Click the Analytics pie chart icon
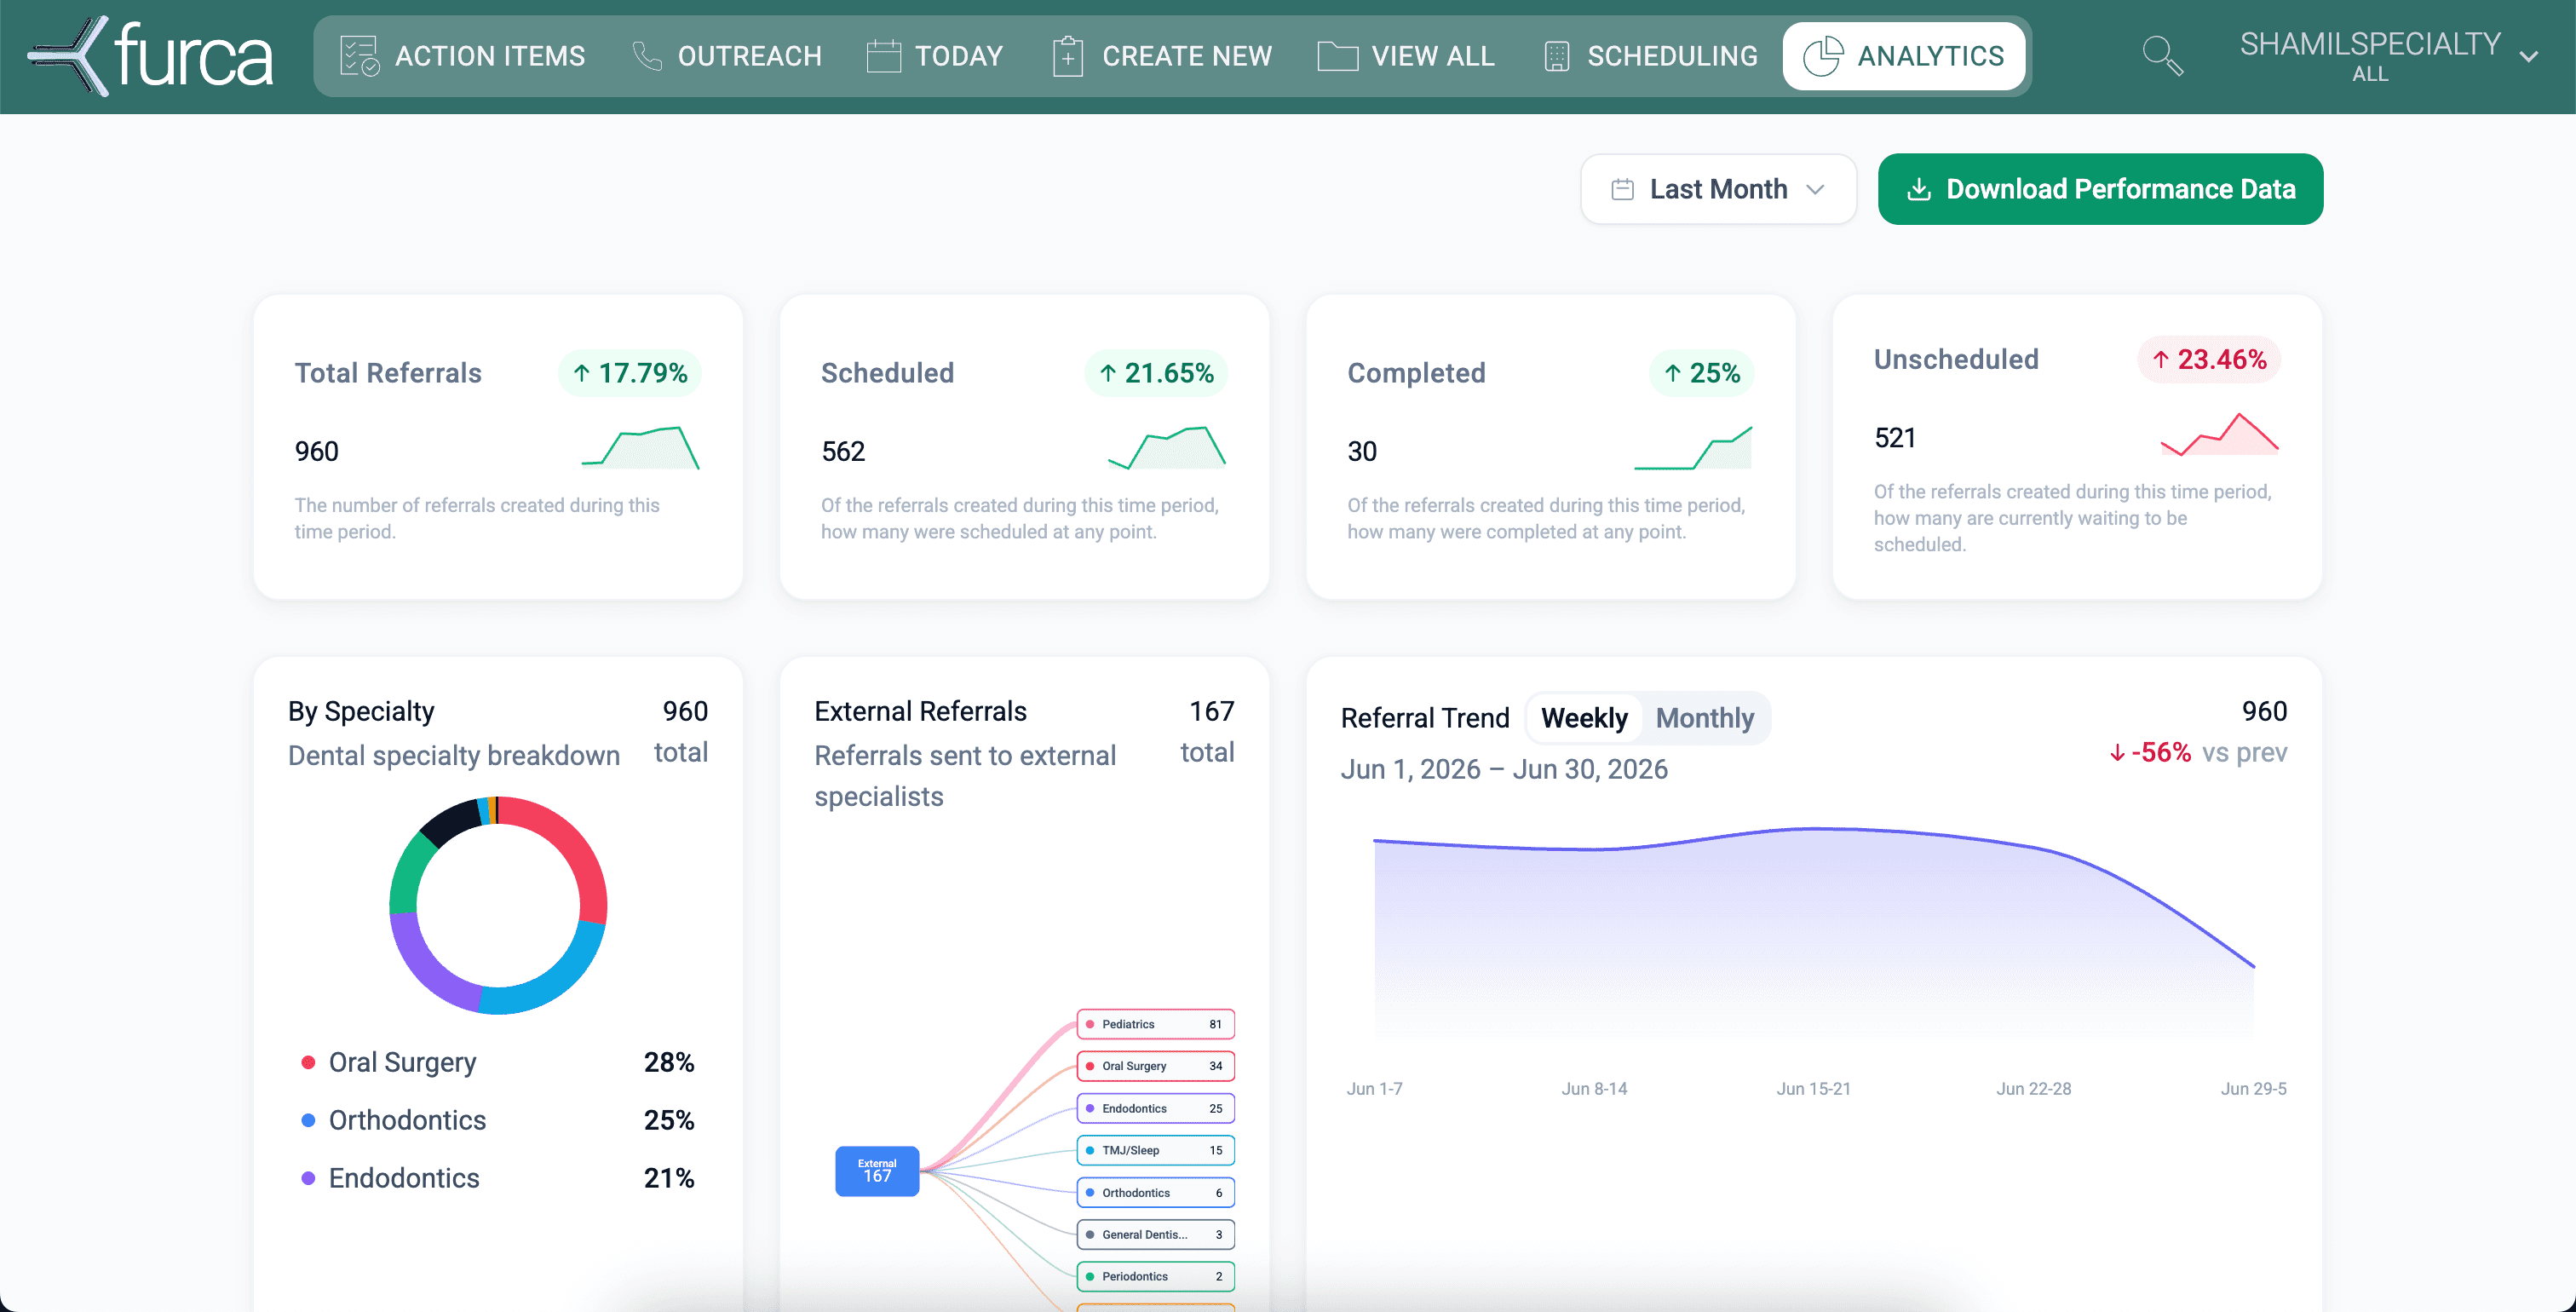2576x1312 pixels. [x=1822, y=56]
